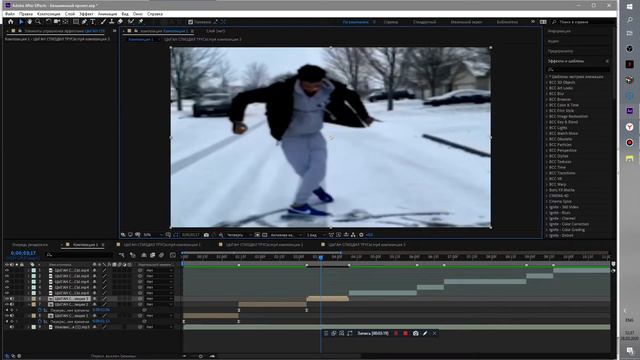Select the Hand tool
640x360 pixels.
(x=29, y=22)
